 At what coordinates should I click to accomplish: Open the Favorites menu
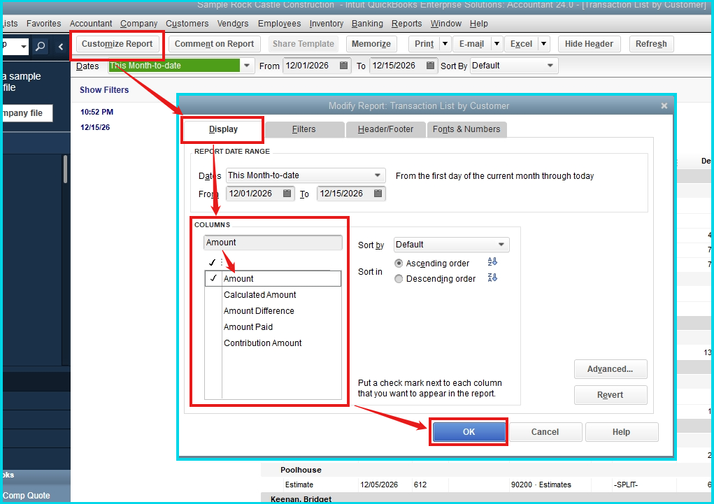(44, 23)
